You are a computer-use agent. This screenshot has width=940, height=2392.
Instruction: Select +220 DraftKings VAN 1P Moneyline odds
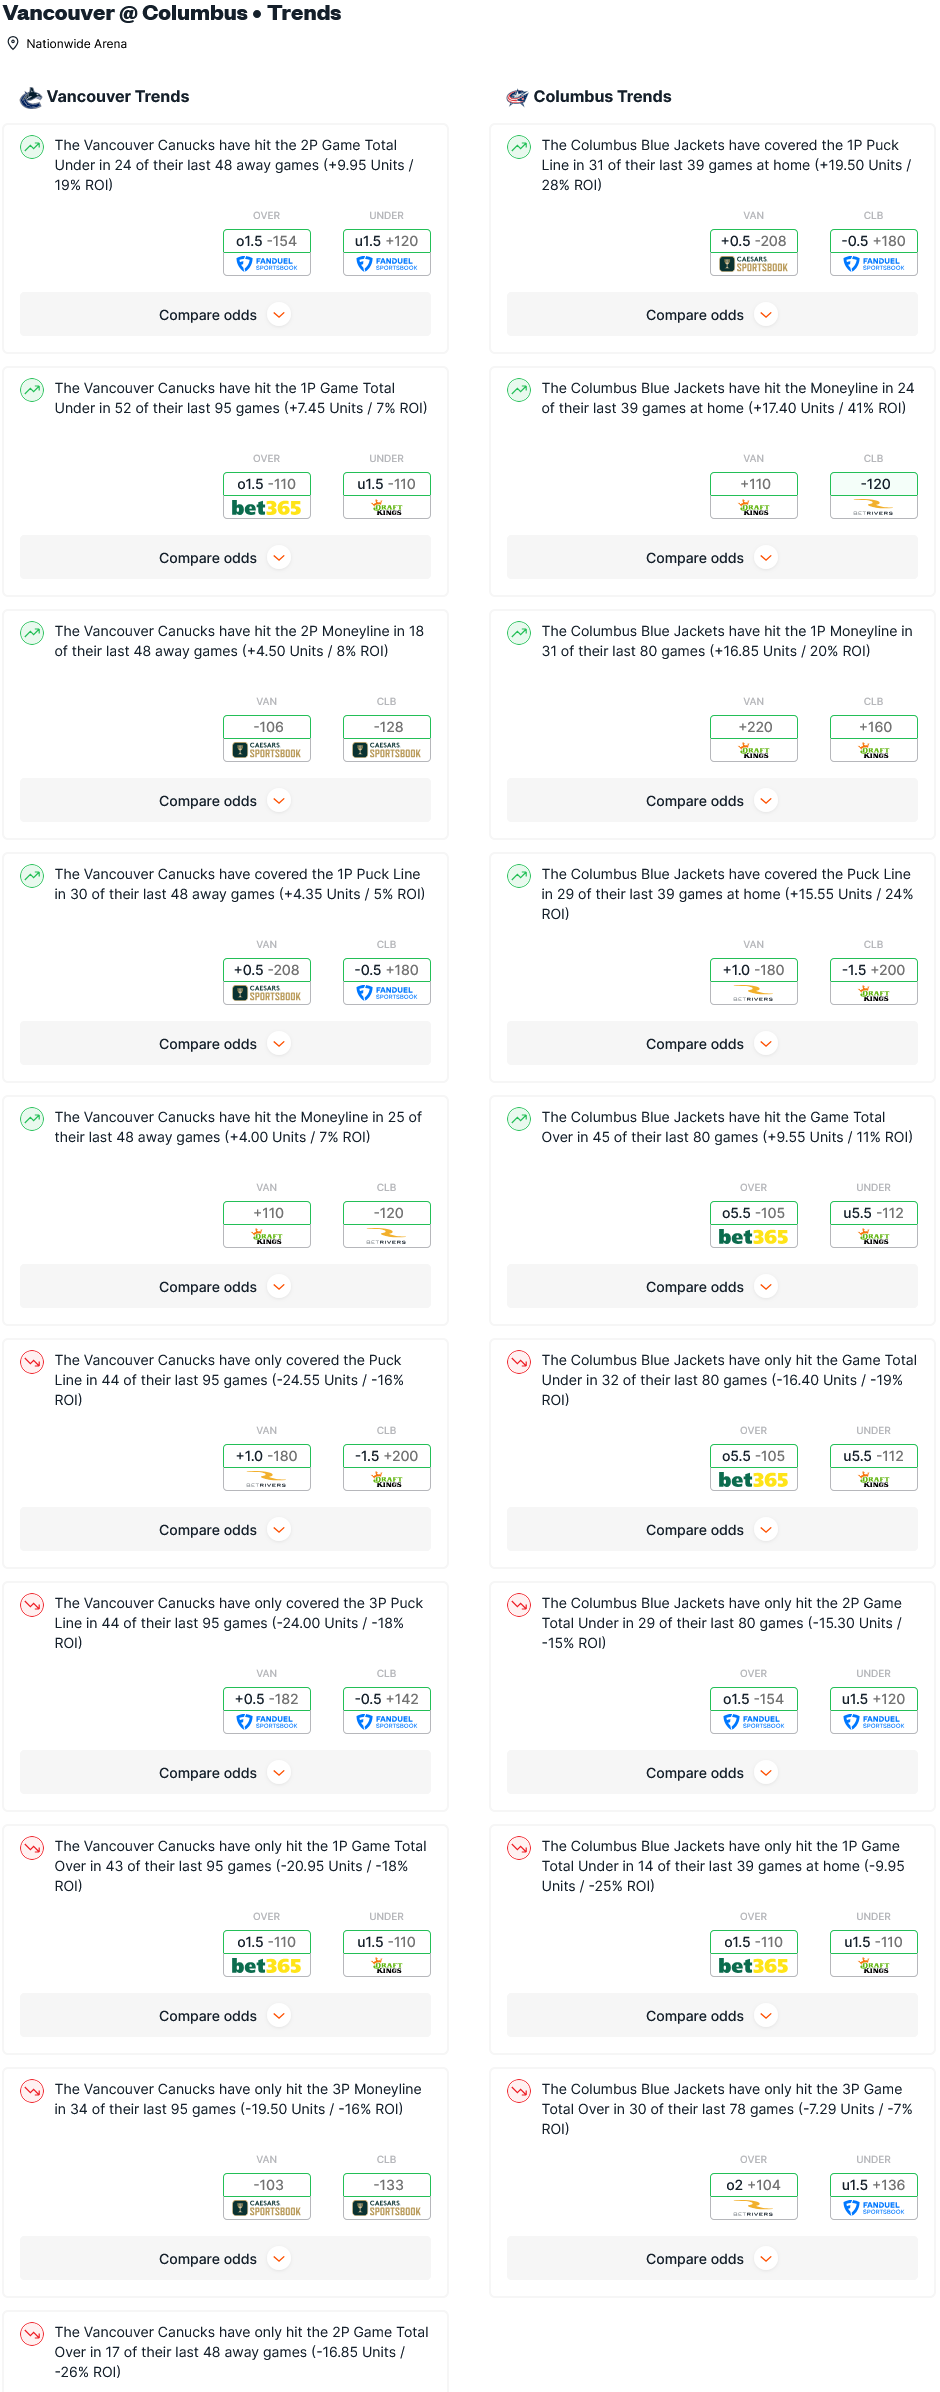pyautogui.click(x=754, y=738)
